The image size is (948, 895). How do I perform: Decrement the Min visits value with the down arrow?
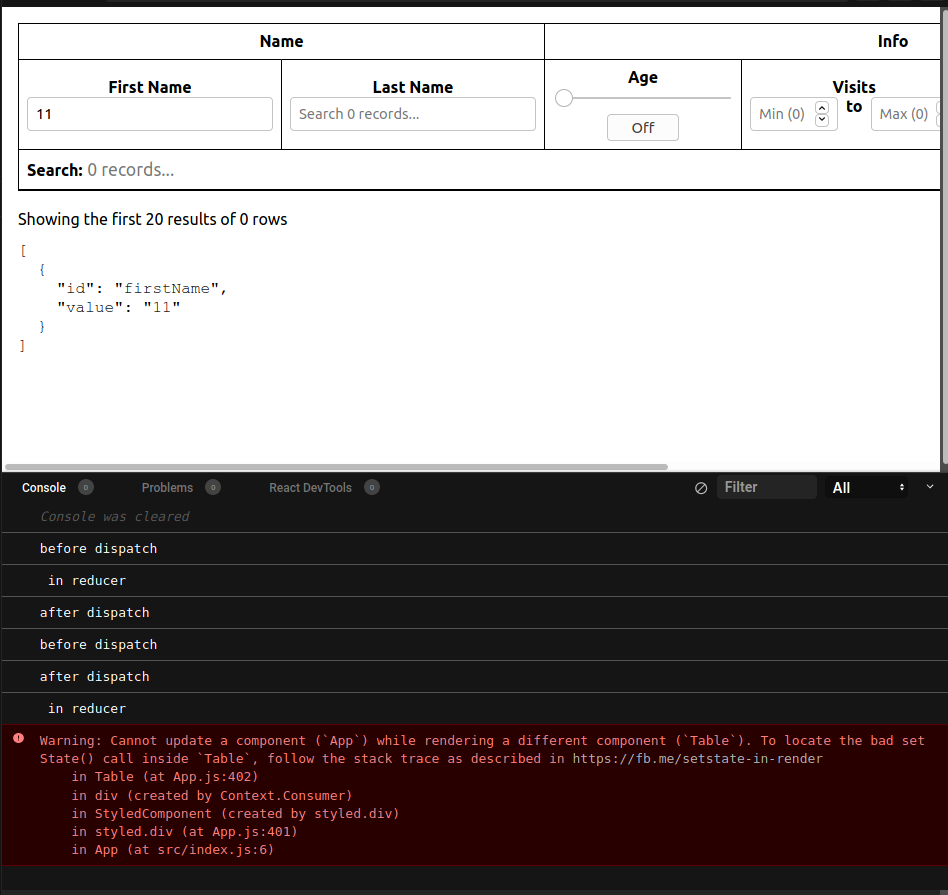[x=822, y=119]
